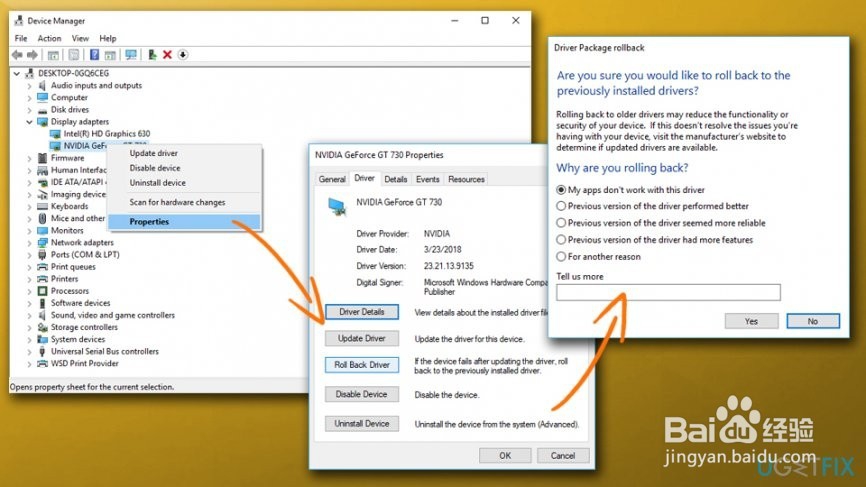Screen dimensions: 866x487
Task: Switch to the Events tab in Properties
Action: 427,179
